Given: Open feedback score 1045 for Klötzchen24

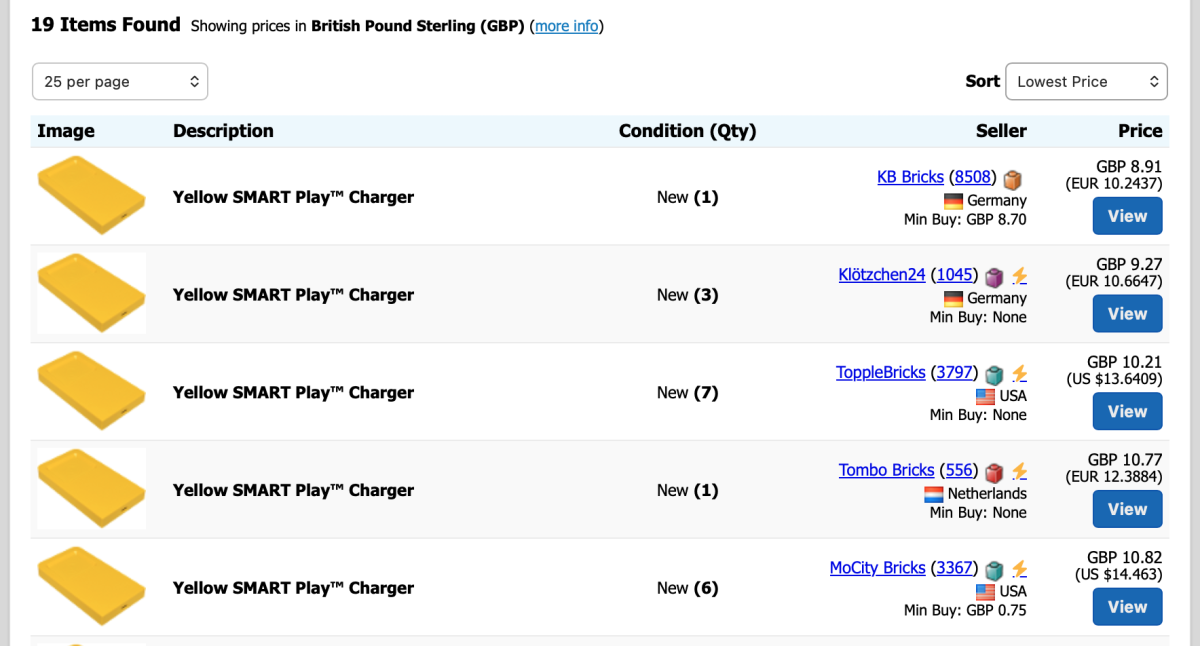Looking at the screenshot, I should pos(956,274).
